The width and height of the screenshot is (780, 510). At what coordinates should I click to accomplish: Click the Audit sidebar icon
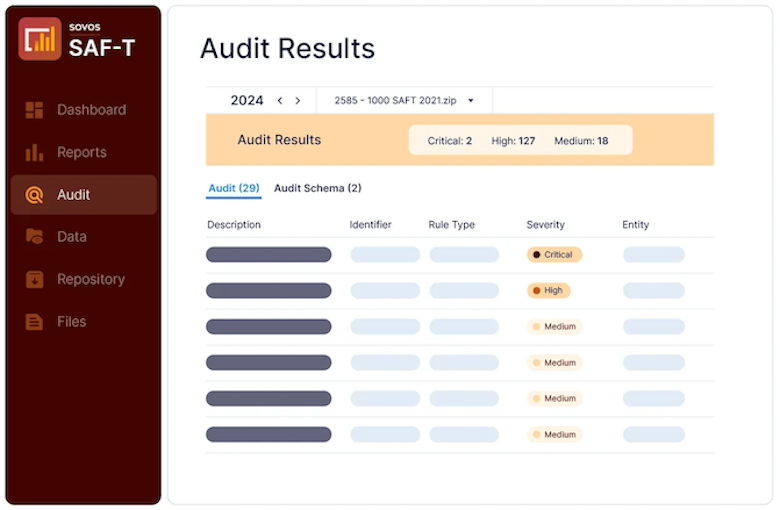tap(35, 195)
